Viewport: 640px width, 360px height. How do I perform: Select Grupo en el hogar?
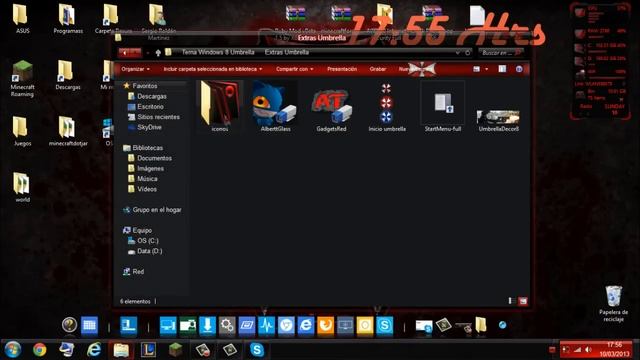157,209
